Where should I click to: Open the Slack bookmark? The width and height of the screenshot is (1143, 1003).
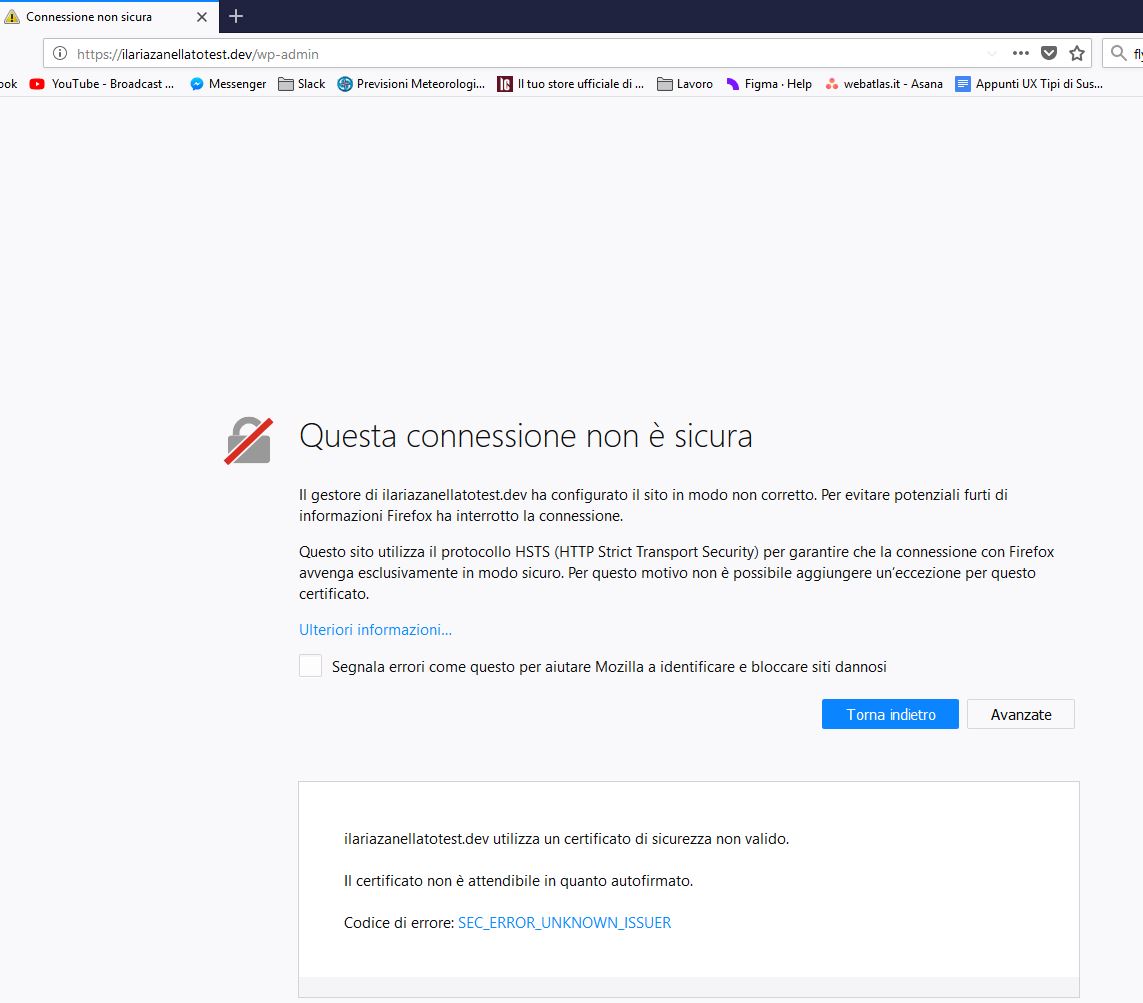301,84
